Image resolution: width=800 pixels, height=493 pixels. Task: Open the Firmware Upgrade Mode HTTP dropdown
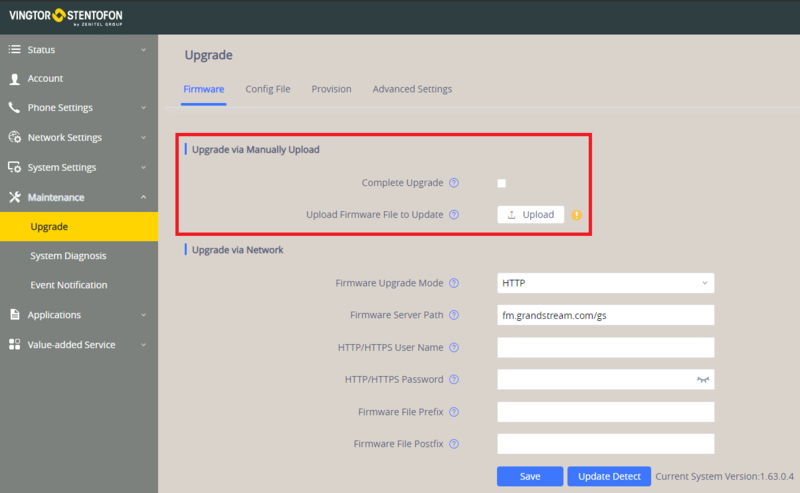pos(606,283)
